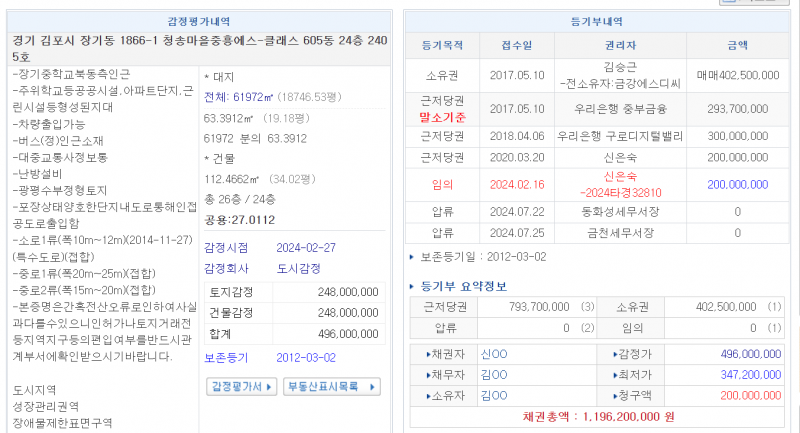The height and width of the screenshot is (433, 800).
Task: Click the blue 도시감정 appraisal company text
Action: [x=298, y=269]
